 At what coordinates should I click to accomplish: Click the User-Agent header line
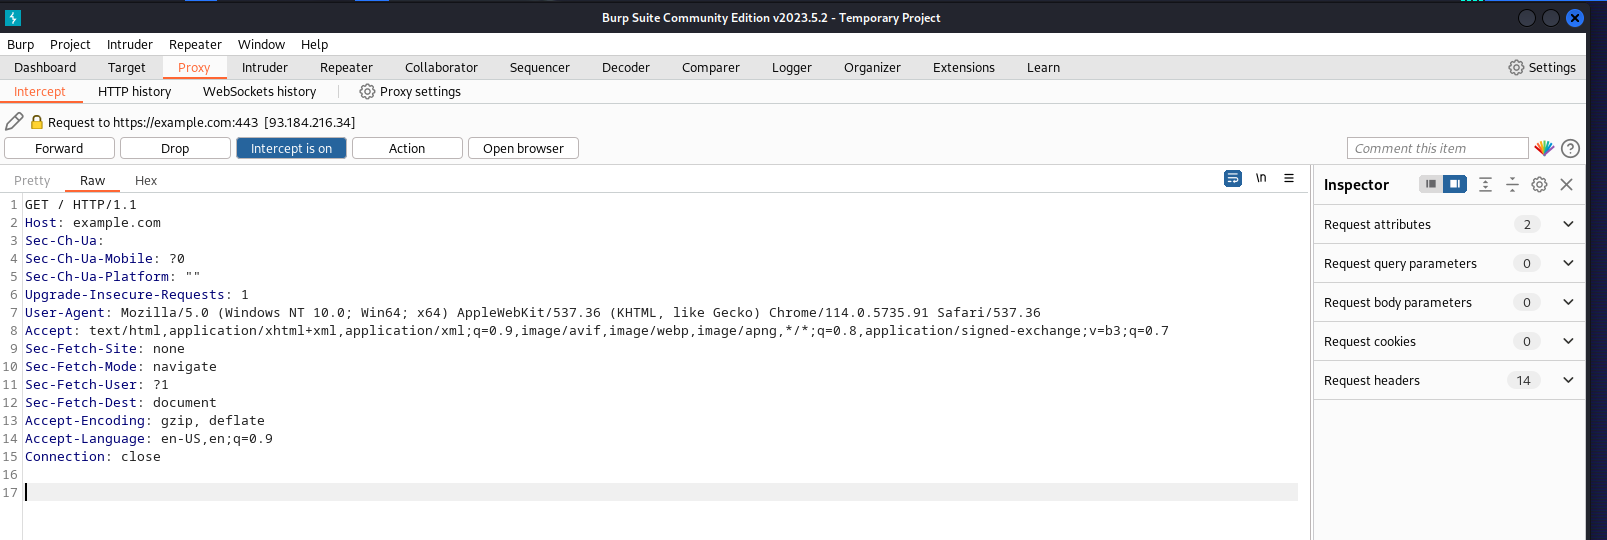point(533,312)
